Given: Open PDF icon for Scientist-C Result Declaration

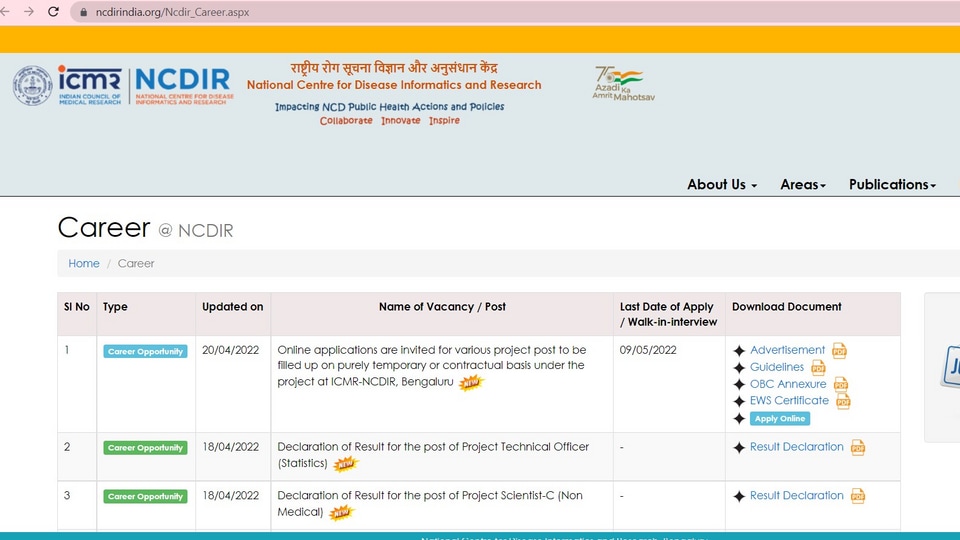Looking at the screenshot, I should click(858, 496).
